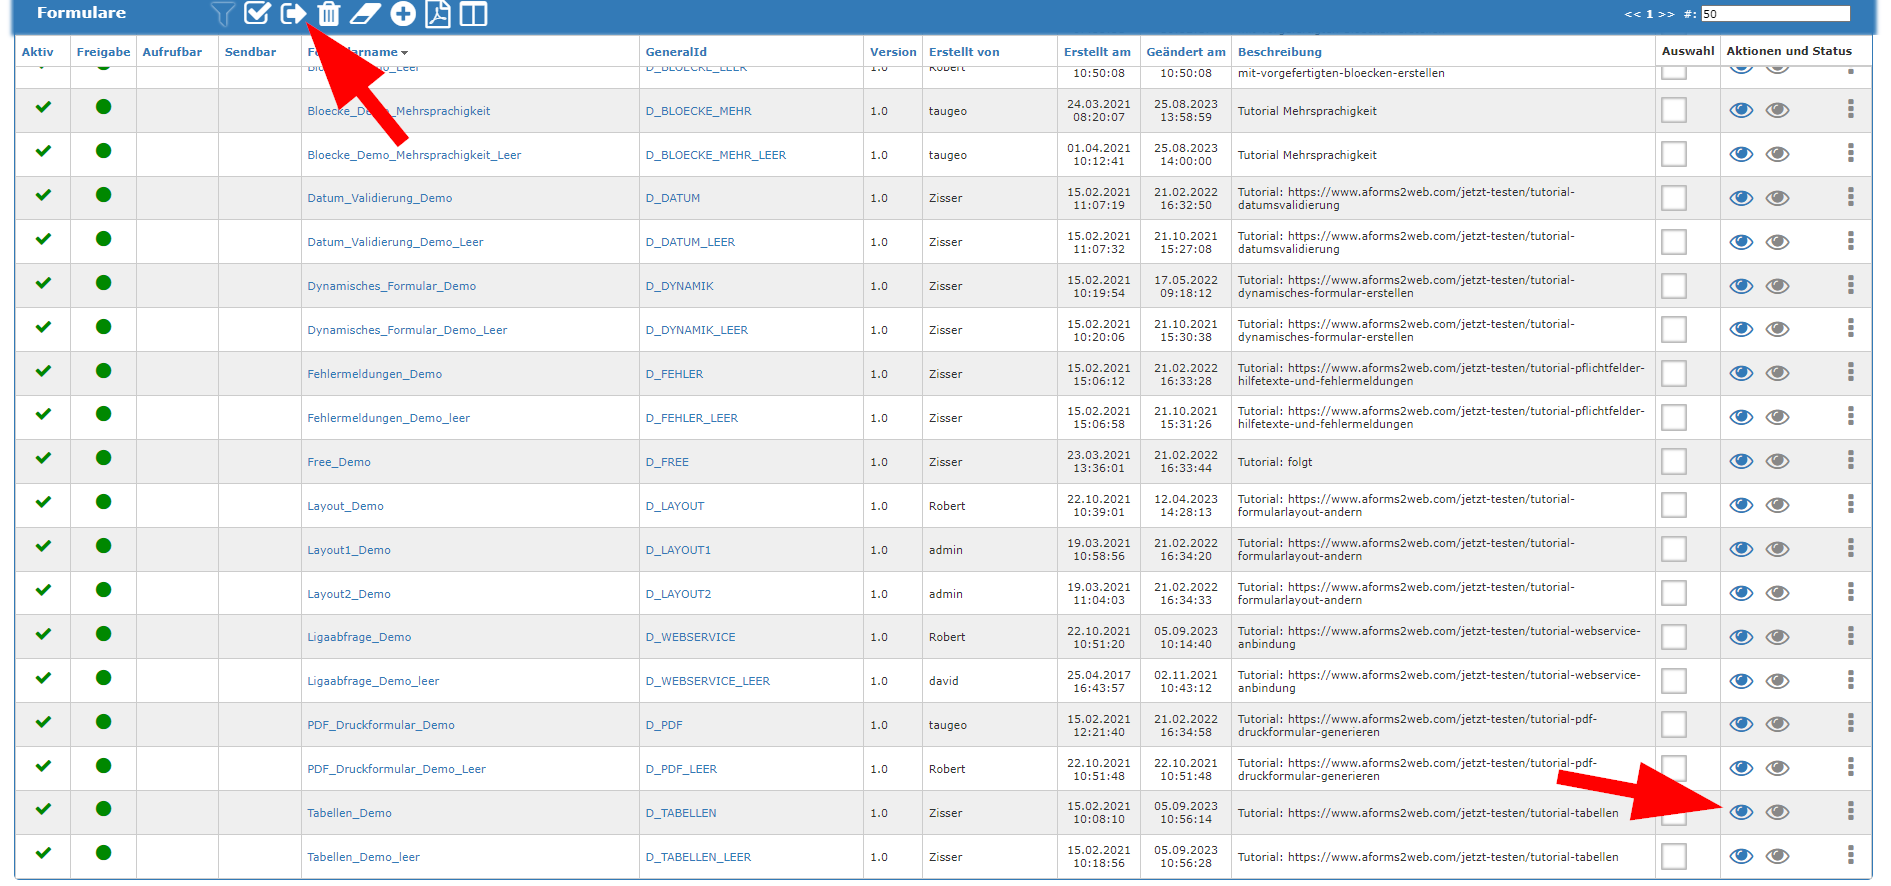Toggle the column layout icon
Screen dimensions: 1891x886
point(473,14)
